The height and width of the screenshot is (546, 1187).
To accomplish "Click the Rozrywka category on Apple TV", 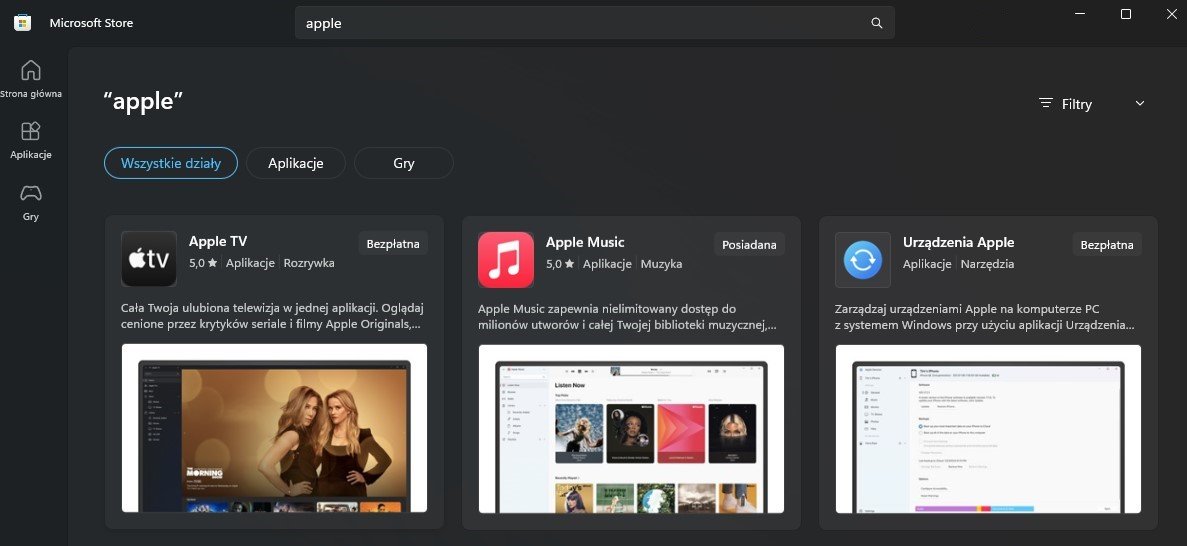I will [309, 264].
